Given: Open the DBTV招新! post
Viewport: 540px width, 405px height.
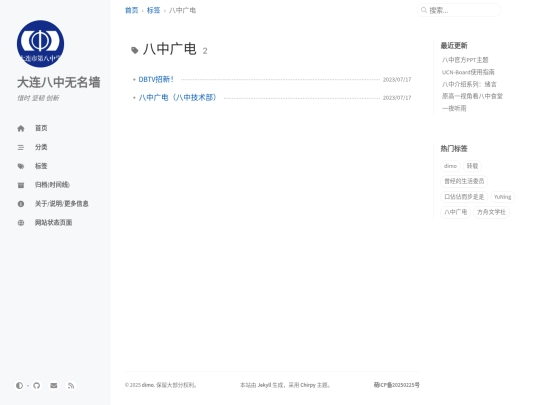Looking at the screenshot, I should [x=156, y=79].
